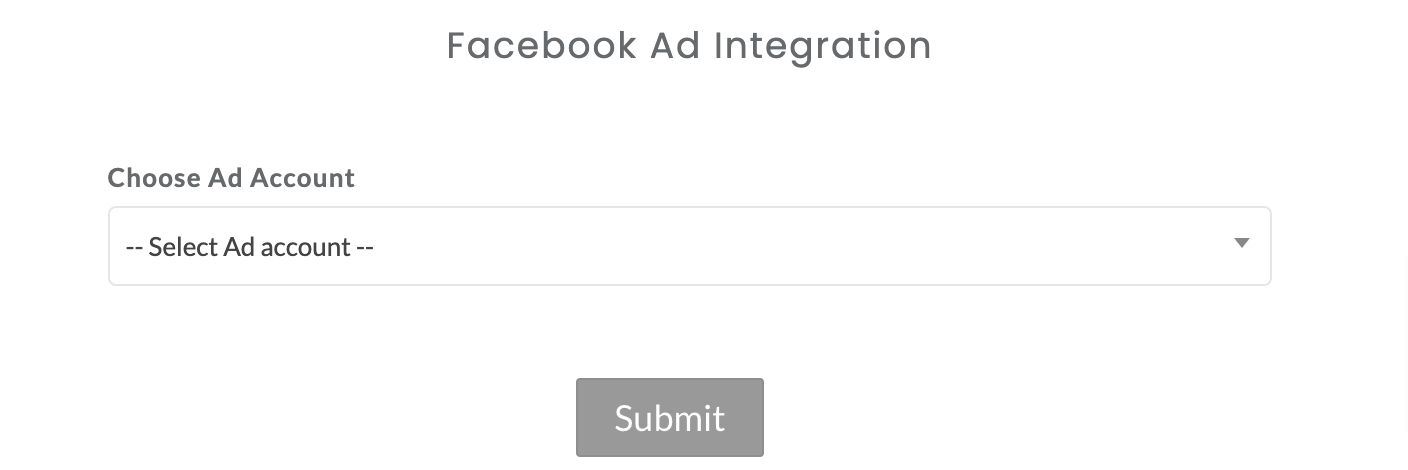Expand the Ad Account combo box
1408x470 pixels.
tap(689, 246)
